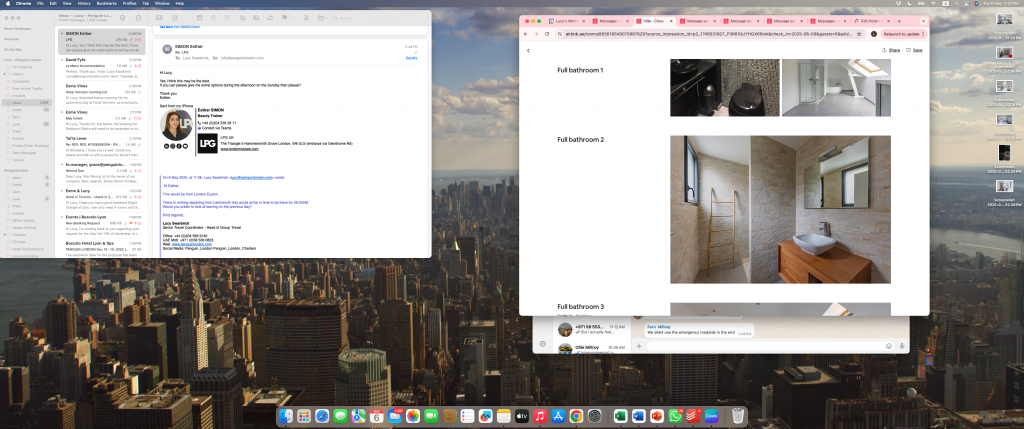Open skylight shower photo of Full bathroom 1
Screen dimensions: 1024x429
point(836,87)
